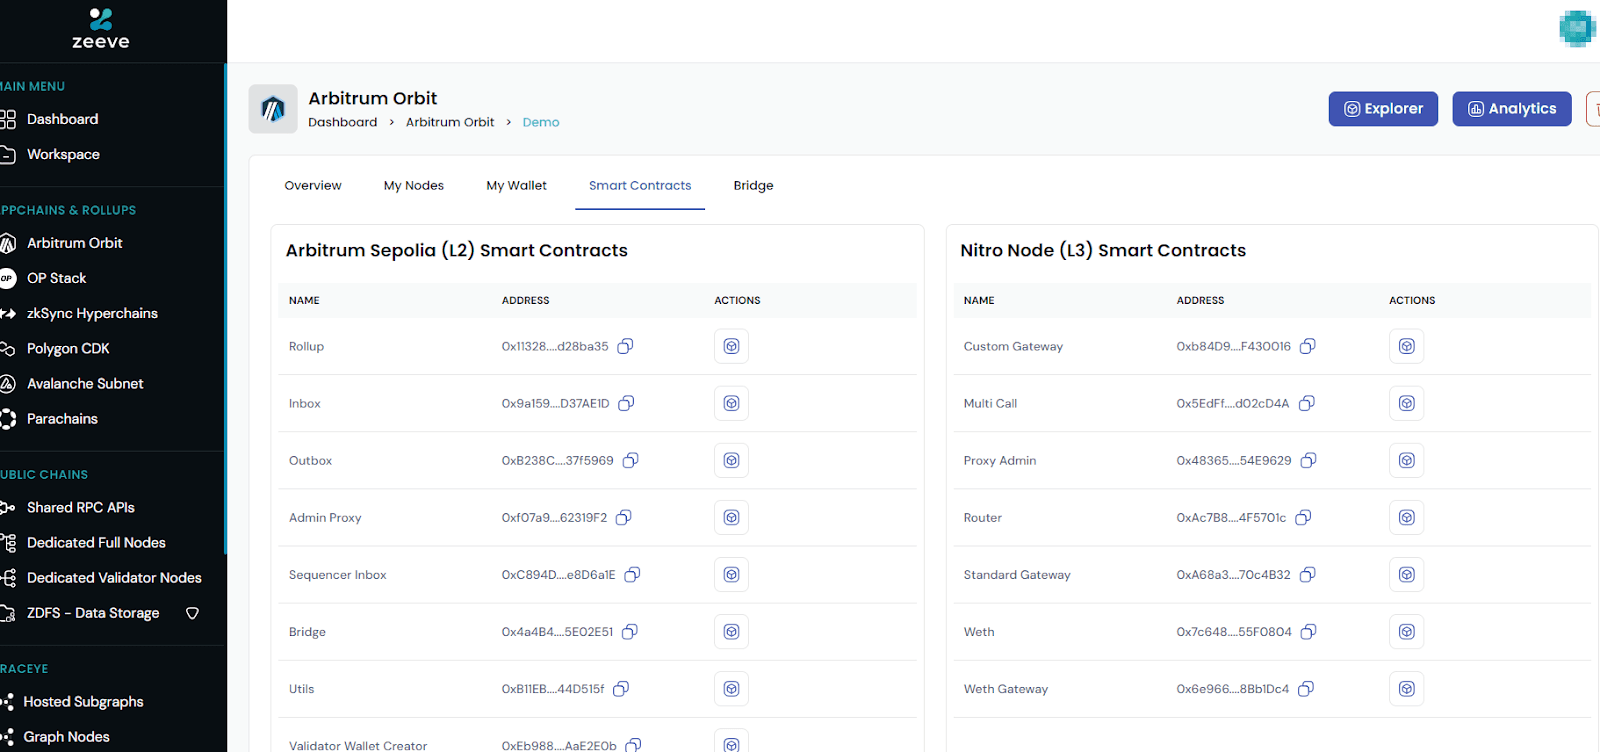Open Polygon CDK in the sidebar
The width and height of the screenshot is (1600, 752).
68,348
